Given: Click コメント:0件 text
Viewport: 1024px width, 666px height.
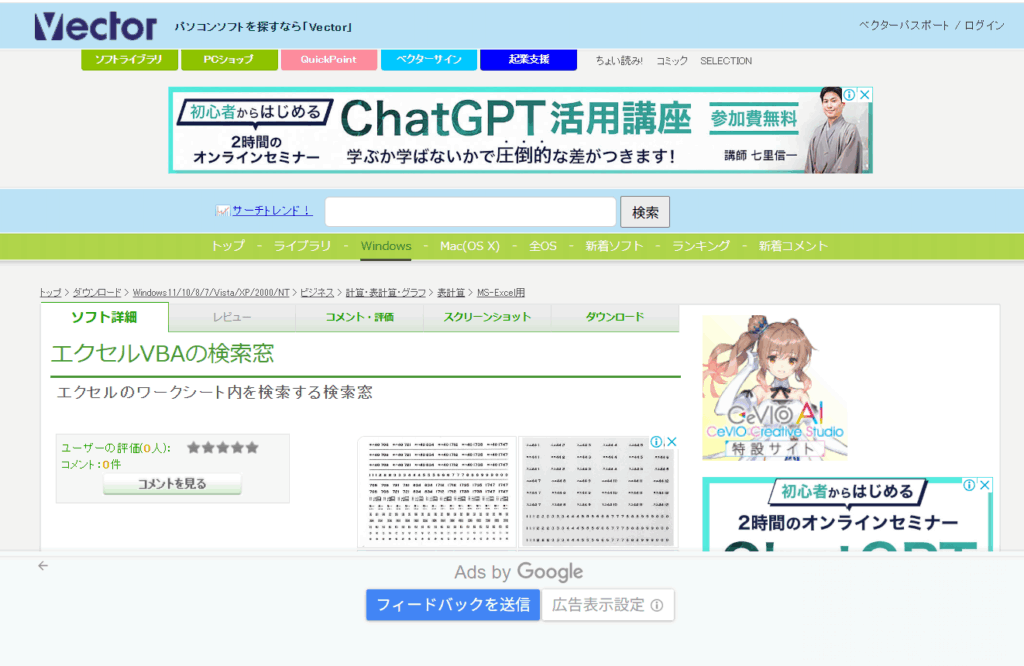Looking at the screenshot, I should [91, 464].
